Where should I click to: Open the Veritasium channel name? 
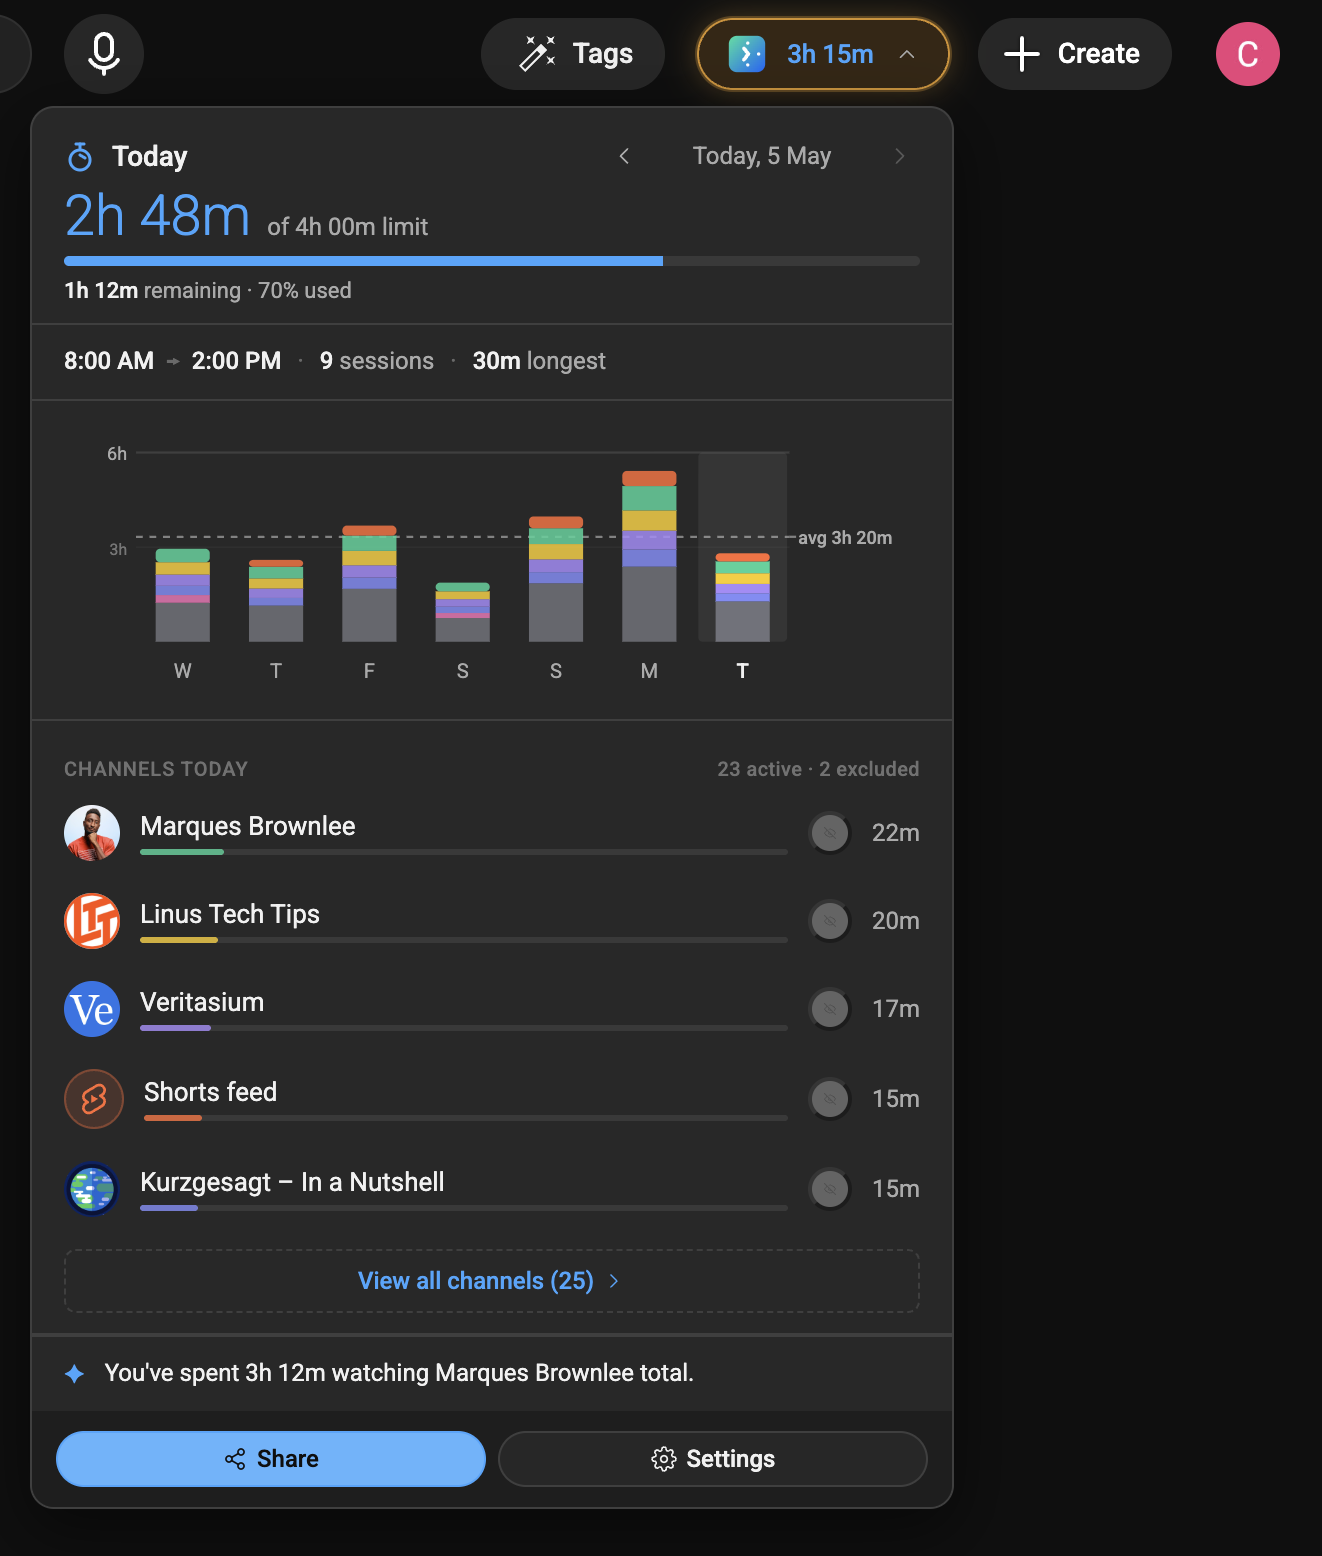pyautogui.click(x=202, y=1002)
